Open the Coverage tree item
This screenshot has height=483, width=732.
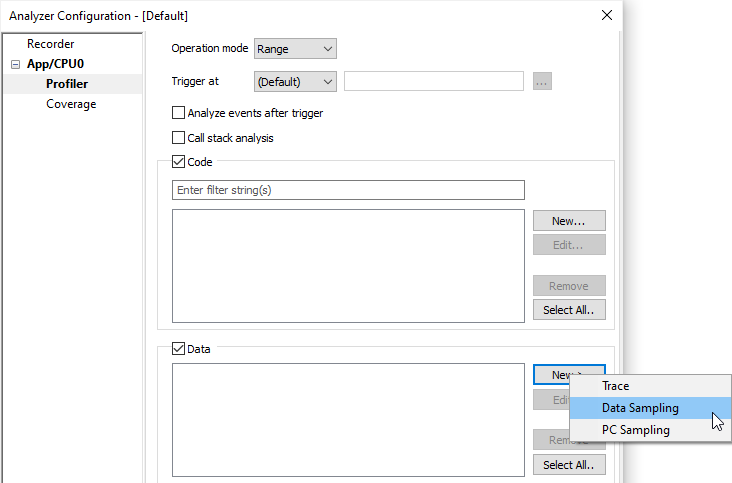click(x=71, y=104)
